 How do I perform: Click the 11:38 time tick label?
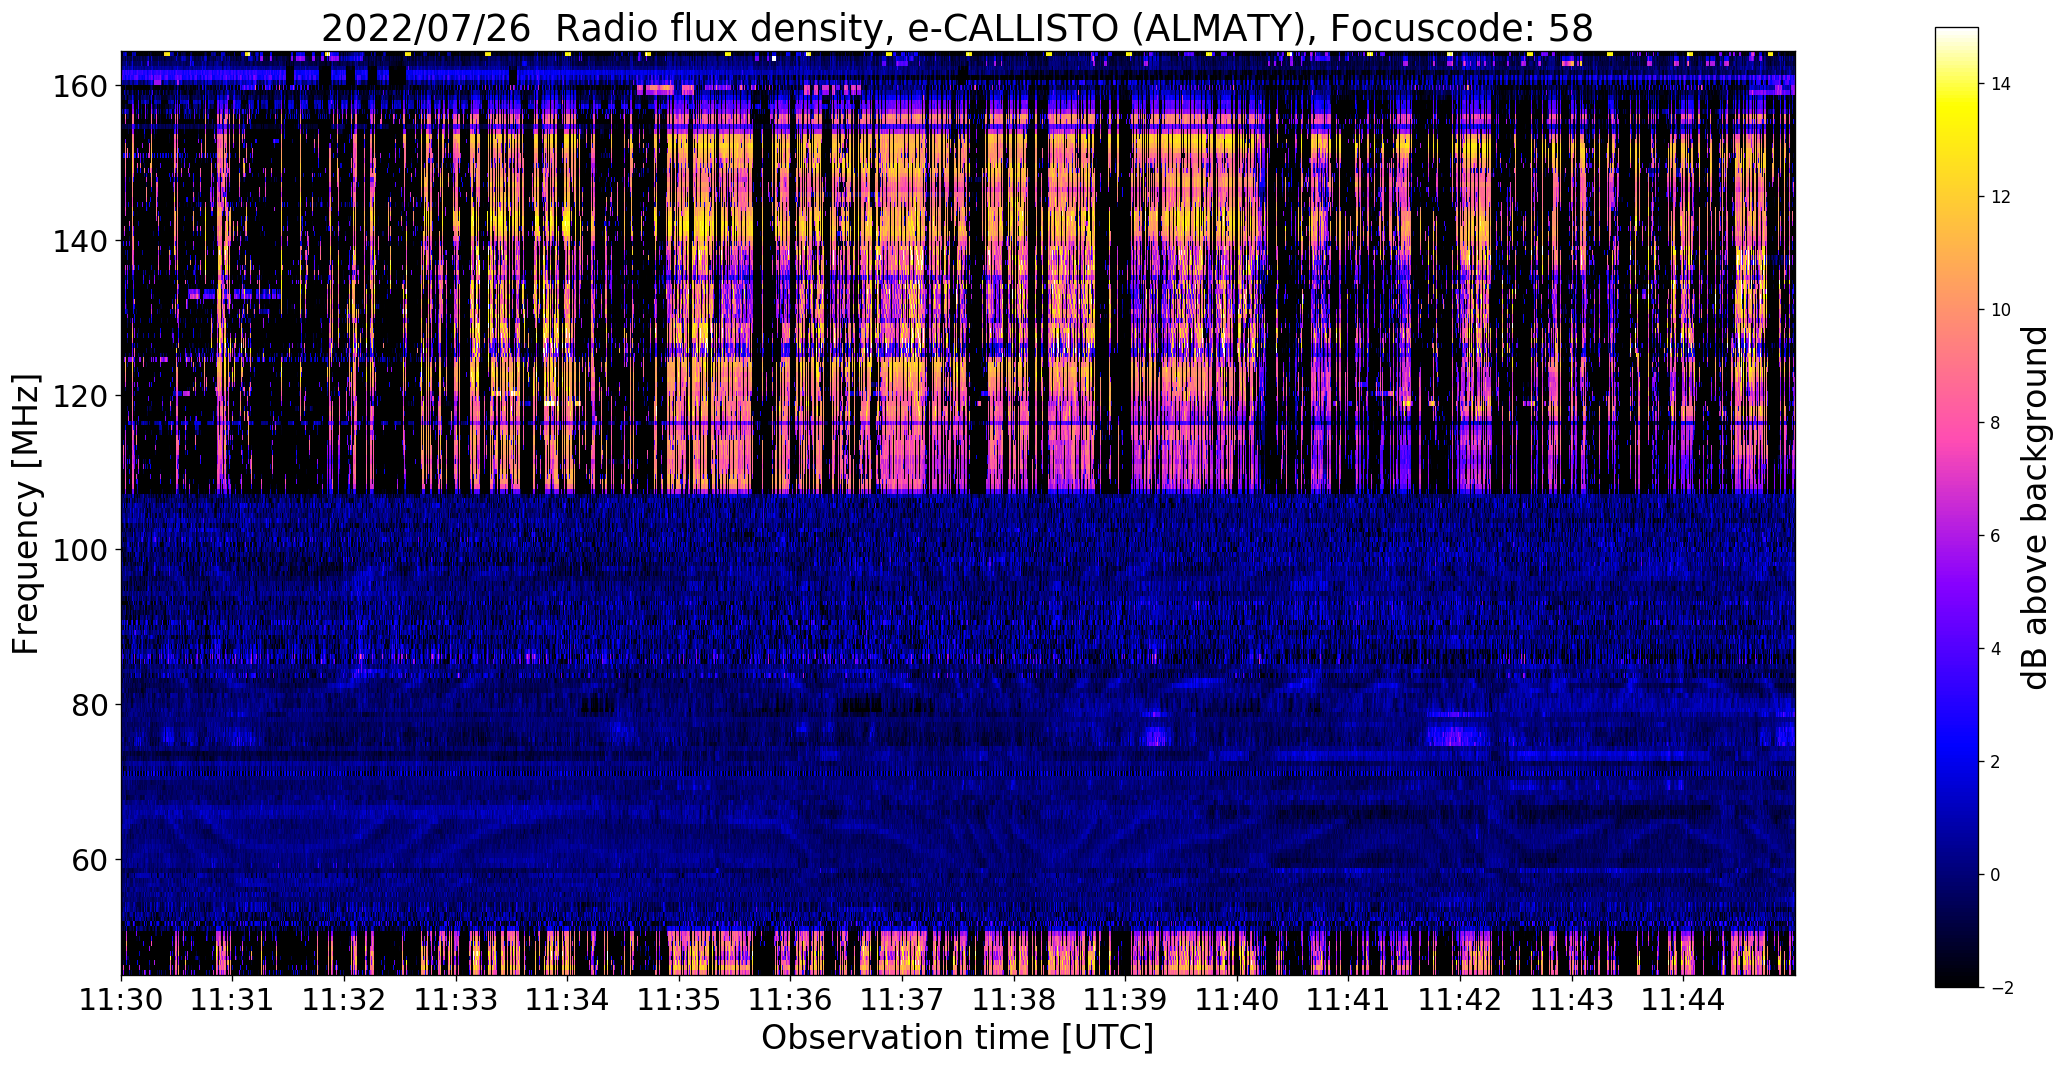(1015, 999)
